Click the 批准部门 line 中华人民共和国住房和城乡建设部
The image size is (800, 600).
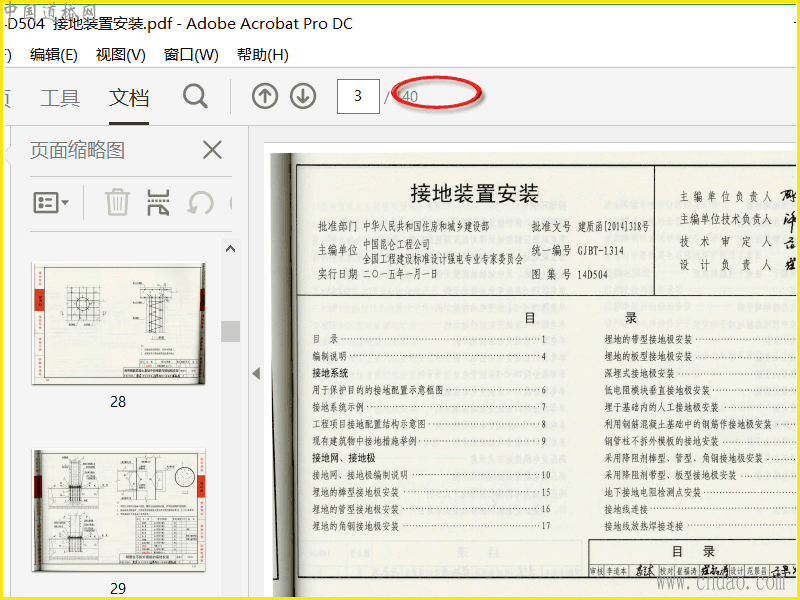(x=426, y=226)
